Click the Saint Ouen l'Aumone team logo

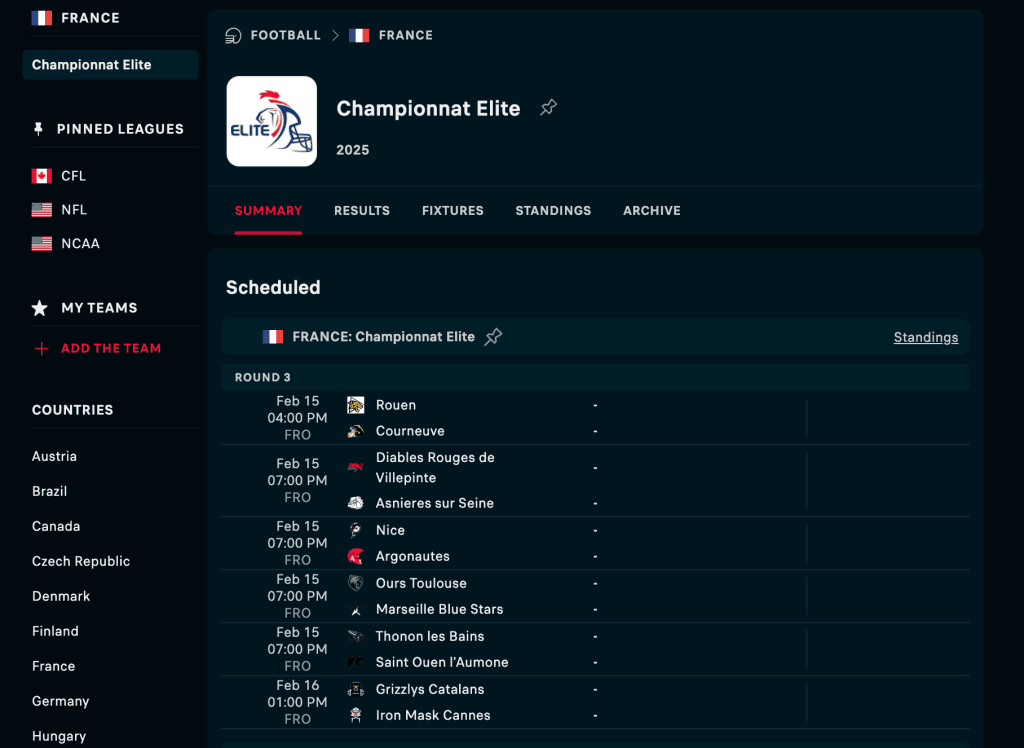point(355,662)
